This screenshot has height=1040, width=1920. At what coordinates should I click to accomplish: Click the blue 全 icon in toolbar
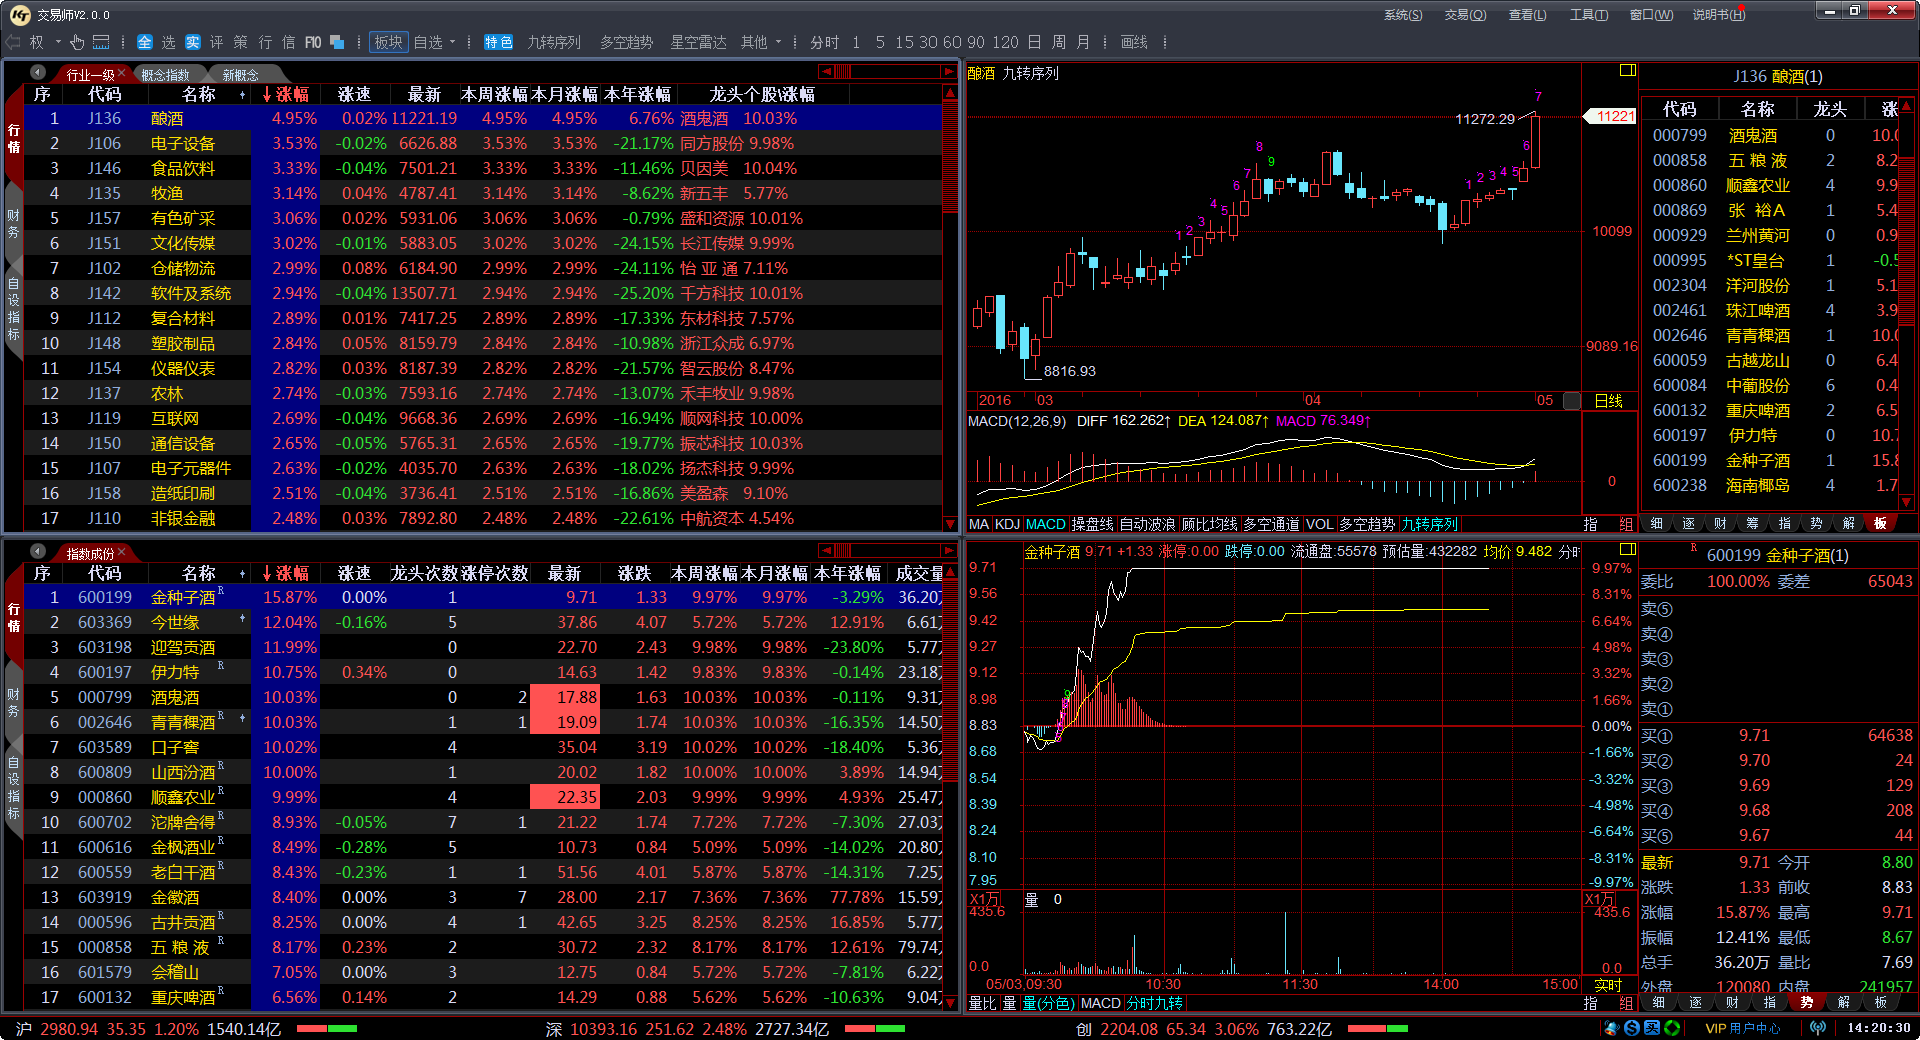[x=145, y=42]
